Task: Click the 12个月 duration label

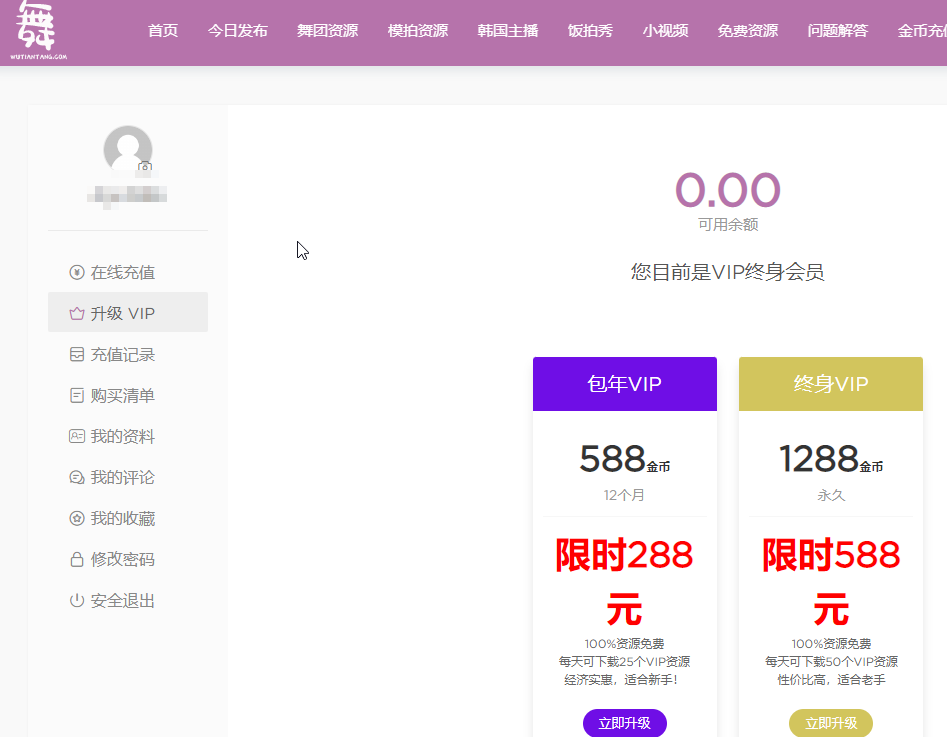Action: (624, 495)
